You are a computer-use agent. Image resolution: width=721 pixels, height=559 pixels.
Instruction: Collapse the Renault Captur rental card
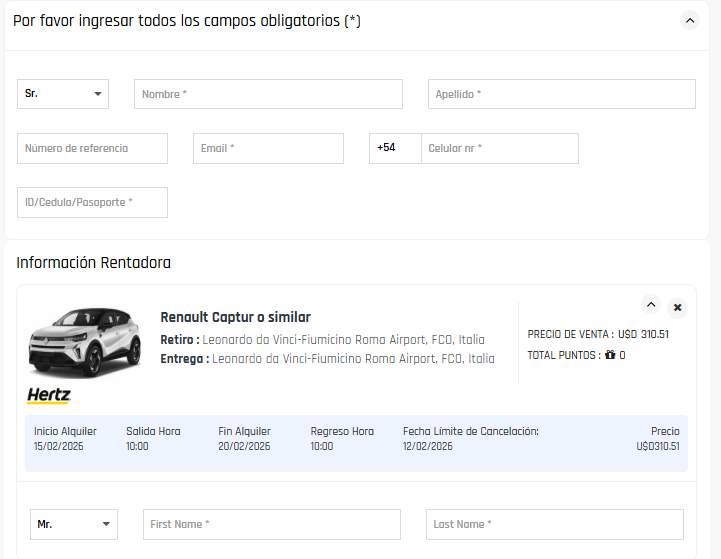pyautogui.click(x=651, y=305)
